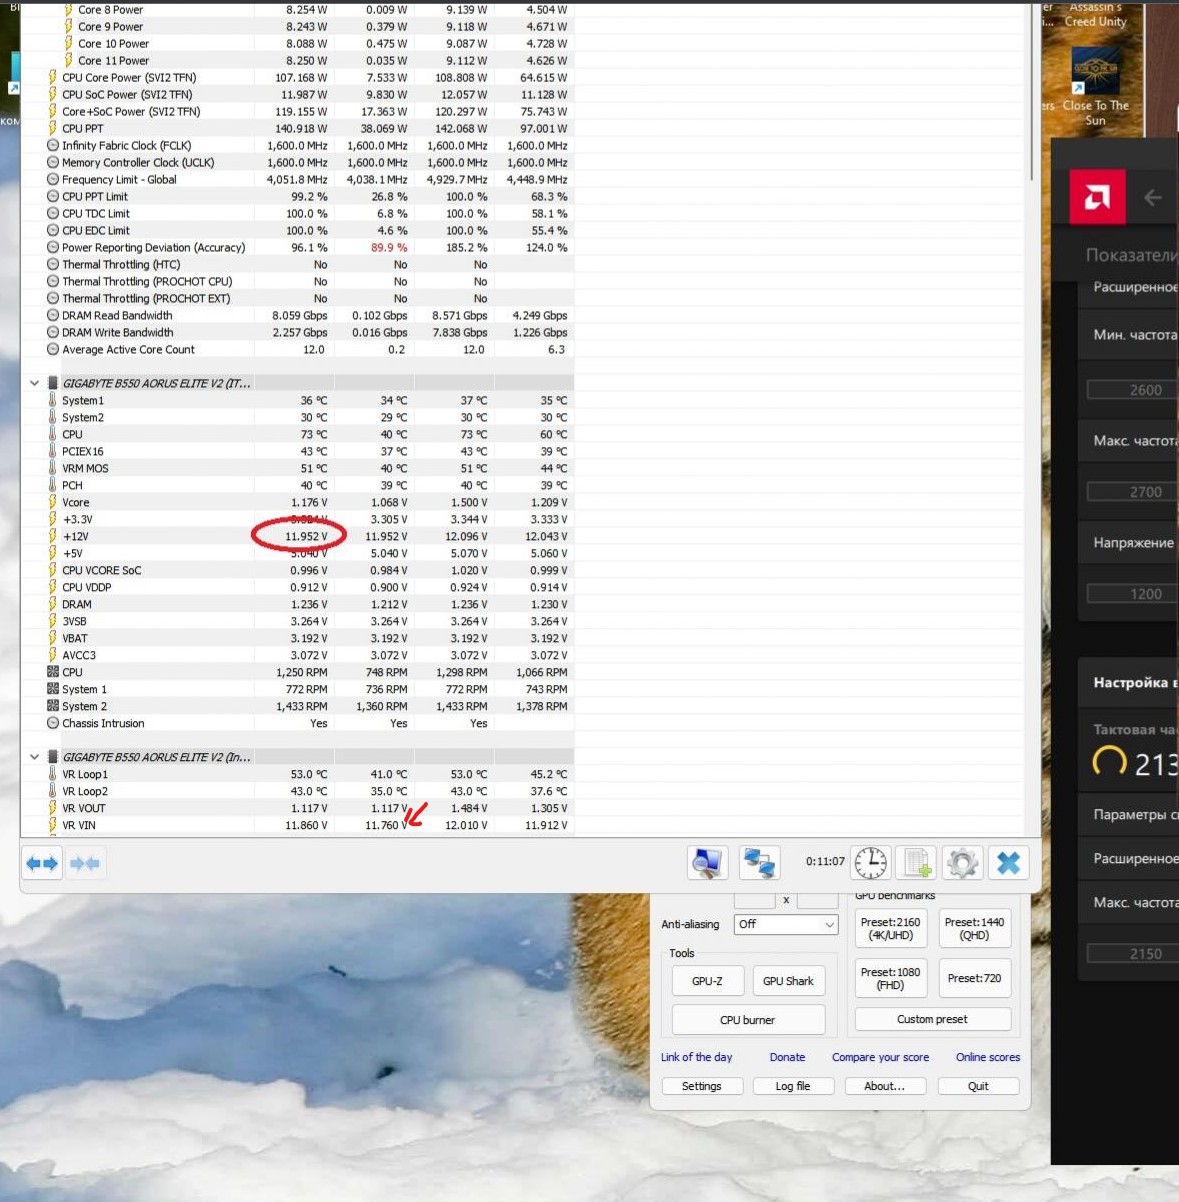Collapse the first GIGABYTE B550 AORUS ELITE V2 group
The image size is (1179, 1202).
35,383
